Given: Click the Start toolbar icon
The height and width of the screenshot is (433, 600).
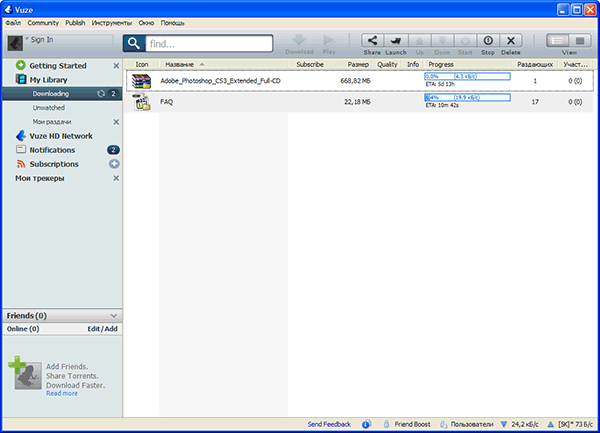Looking at the screenshot, I should click(465, 41).
